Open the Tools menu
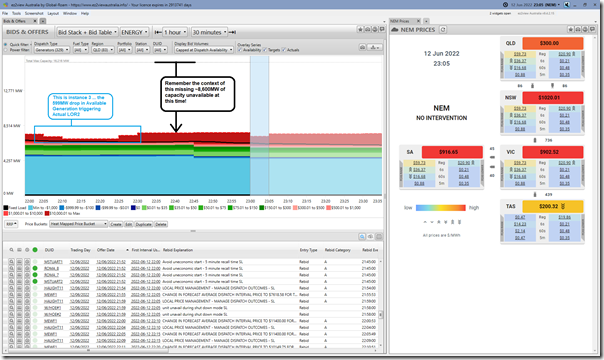 (16, 13)
